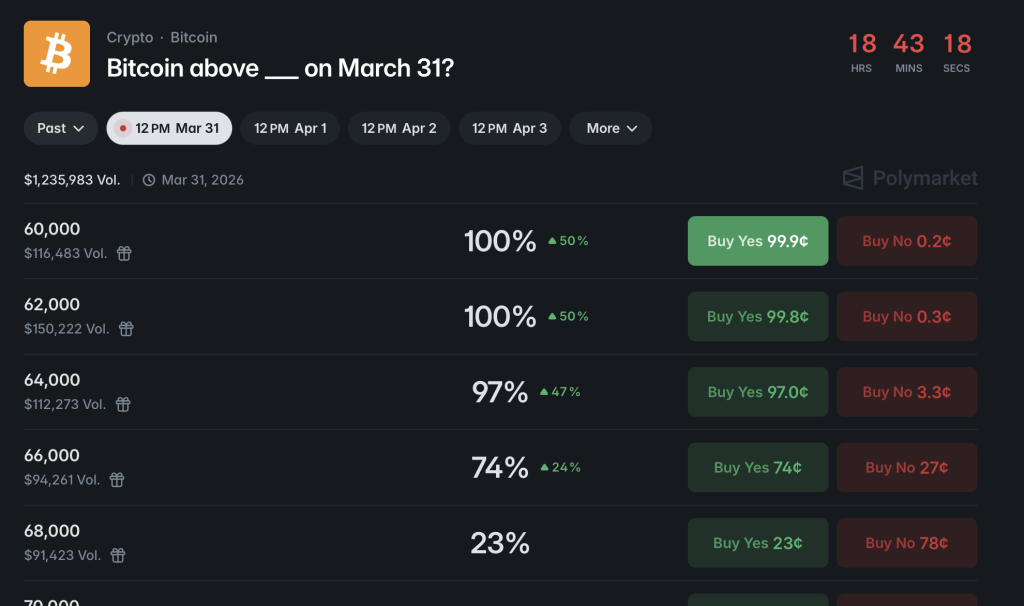Click the gift icon beside $150,222 Vol.
Viewport: 1024px width, 606px height.
coord(126,329)
